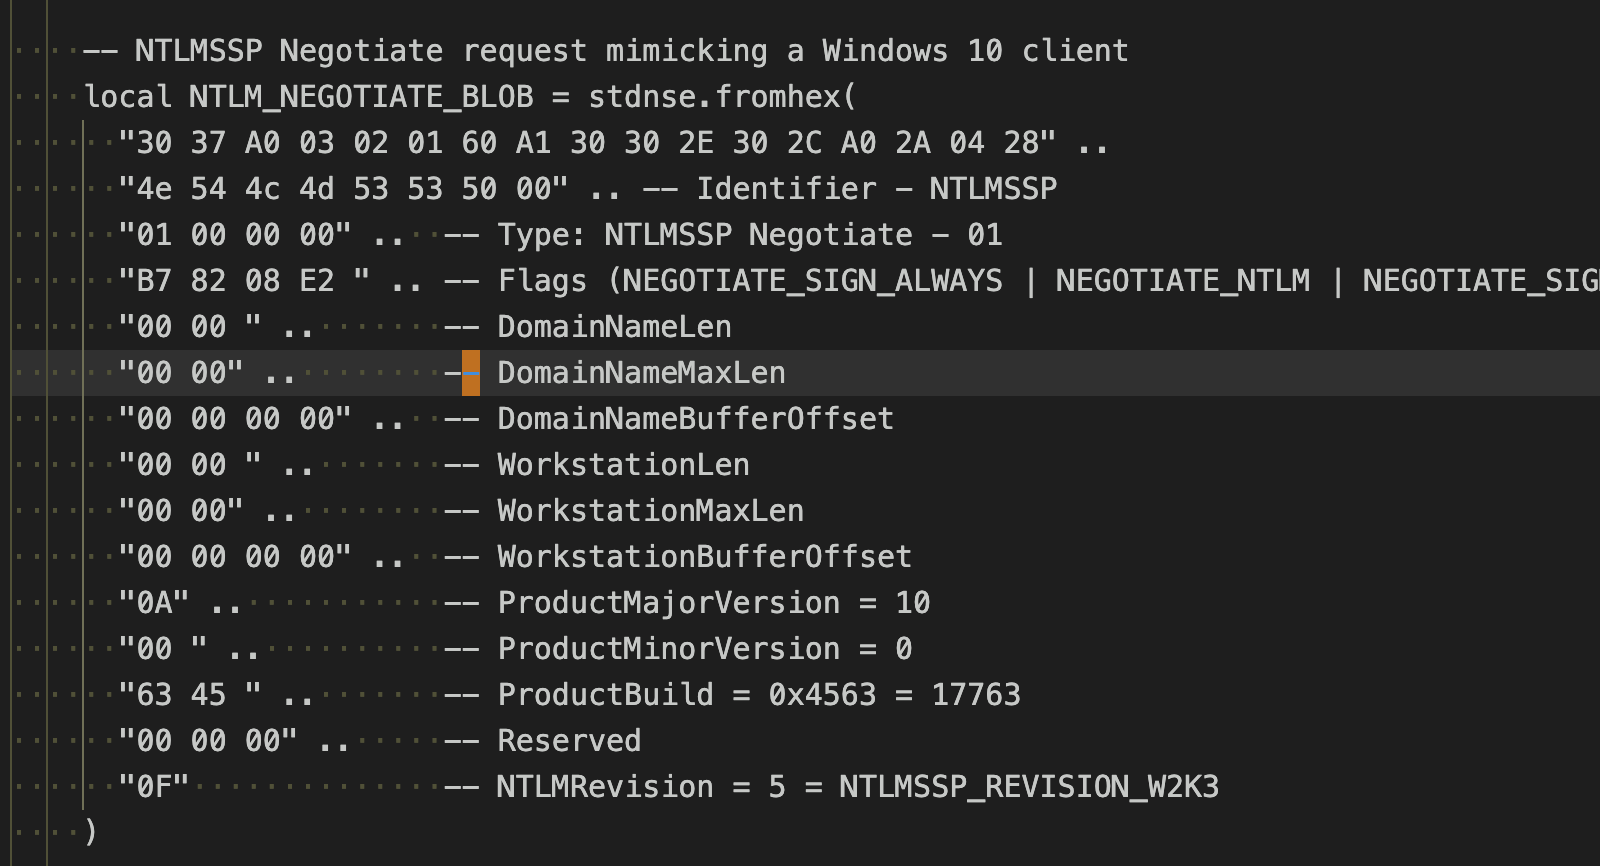
Task: Click the NEGOTIATE_NTLM flag text
Action: (x=1183, y=281)
